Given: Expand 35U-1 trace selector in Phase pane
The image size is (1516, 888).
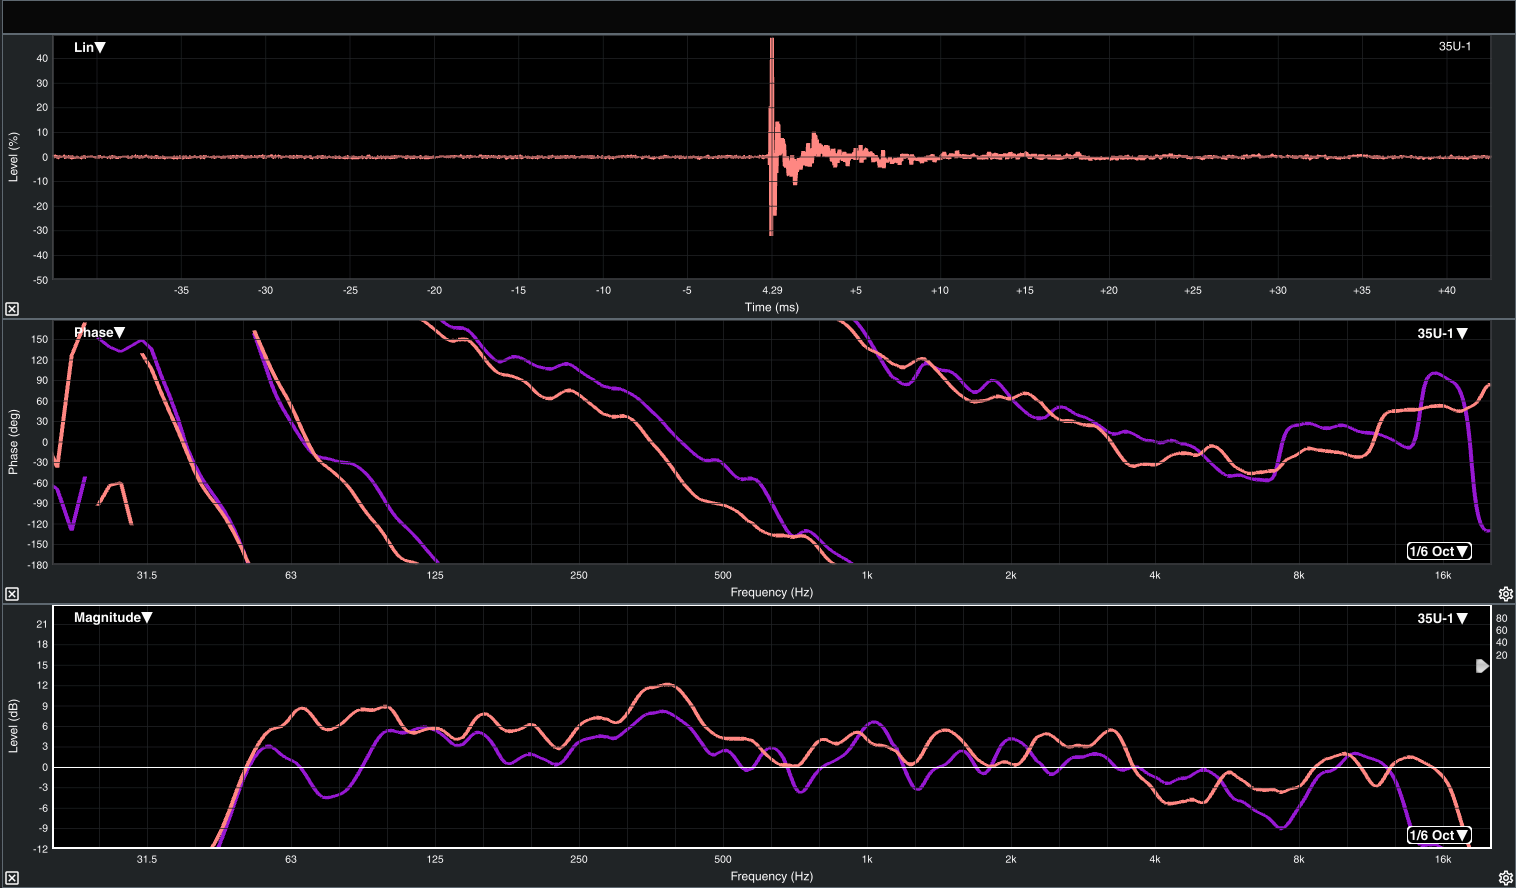Looking at the screenshot, I should (x=1442, y=334).
